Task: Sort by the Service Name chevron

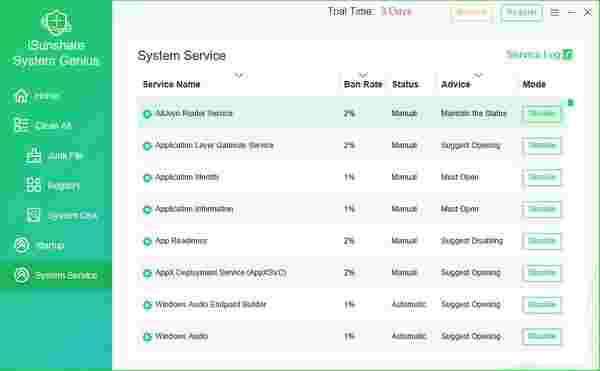Action: point(239,75)
